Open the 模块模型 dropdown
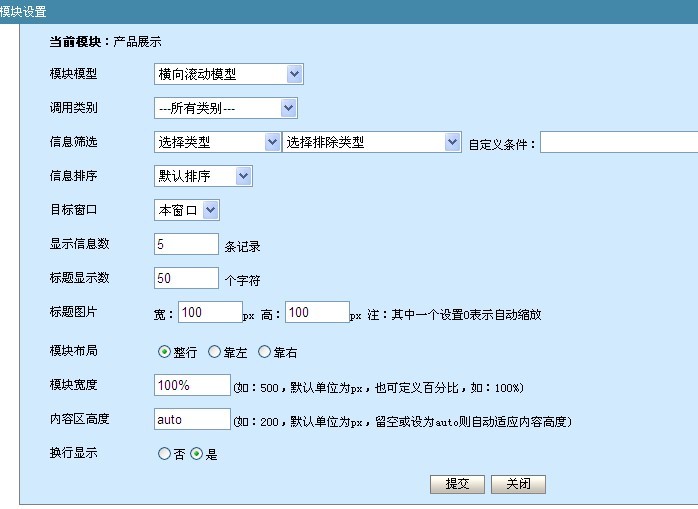The width and height of the screenshot is (698, 509). click(229, 74)
